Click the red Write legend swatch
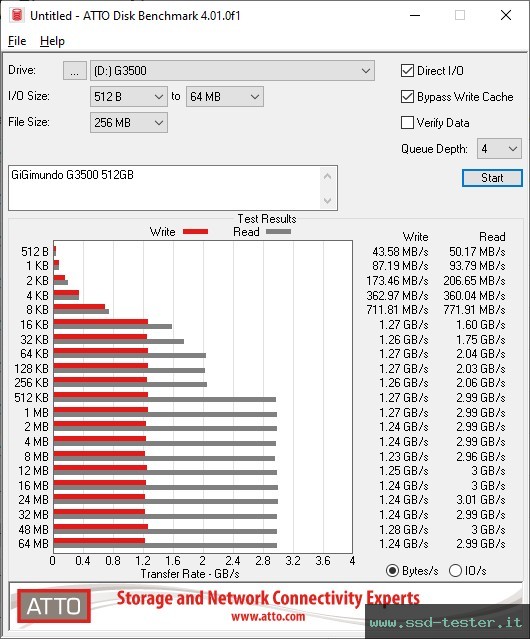 tap(196, 232)
